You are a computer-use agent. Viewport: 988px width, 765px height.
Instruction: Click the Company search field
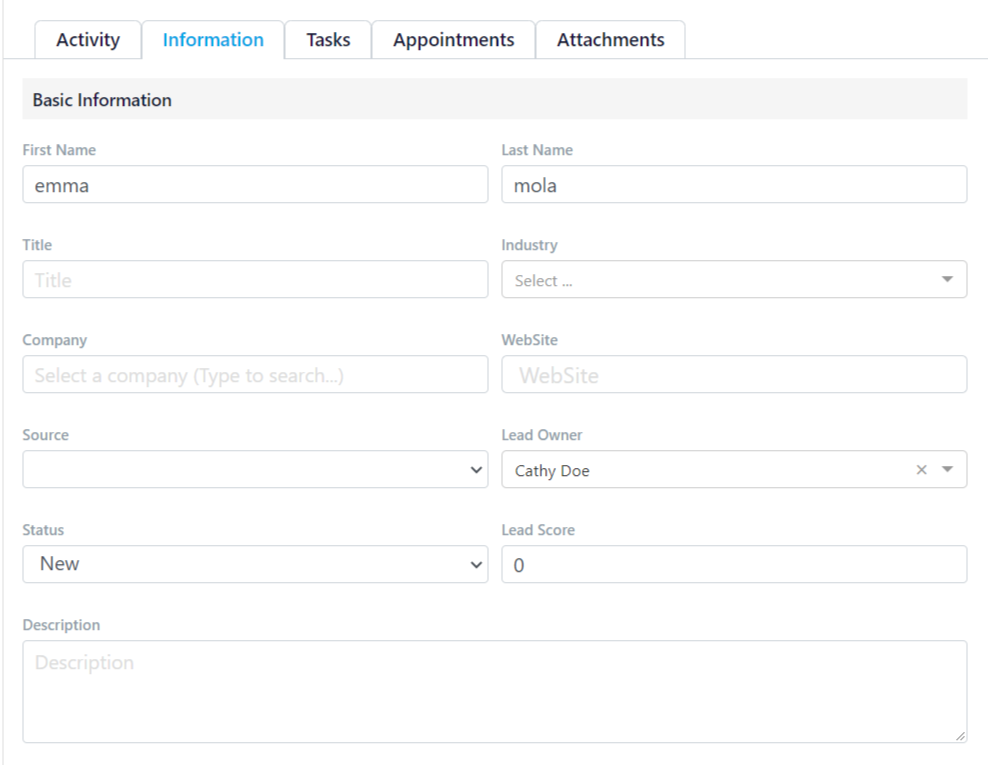(x=255, y=375)
